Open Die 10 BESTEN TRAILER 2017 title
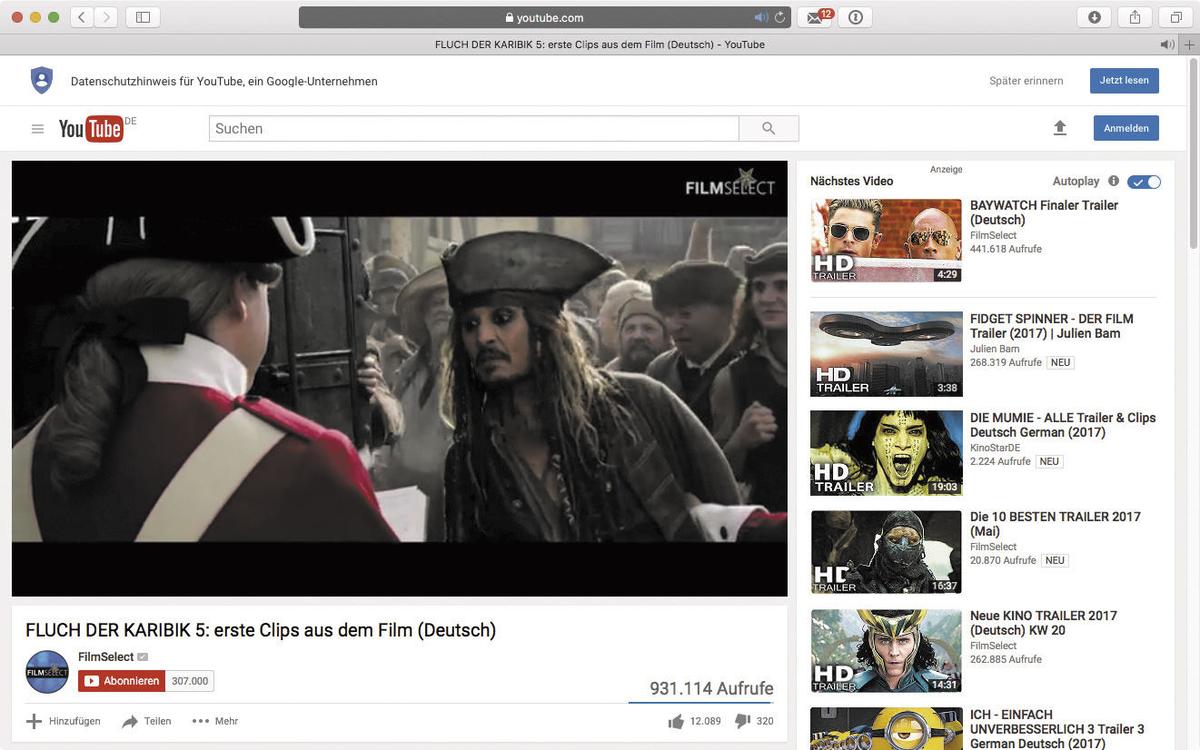 (1055, 524)
